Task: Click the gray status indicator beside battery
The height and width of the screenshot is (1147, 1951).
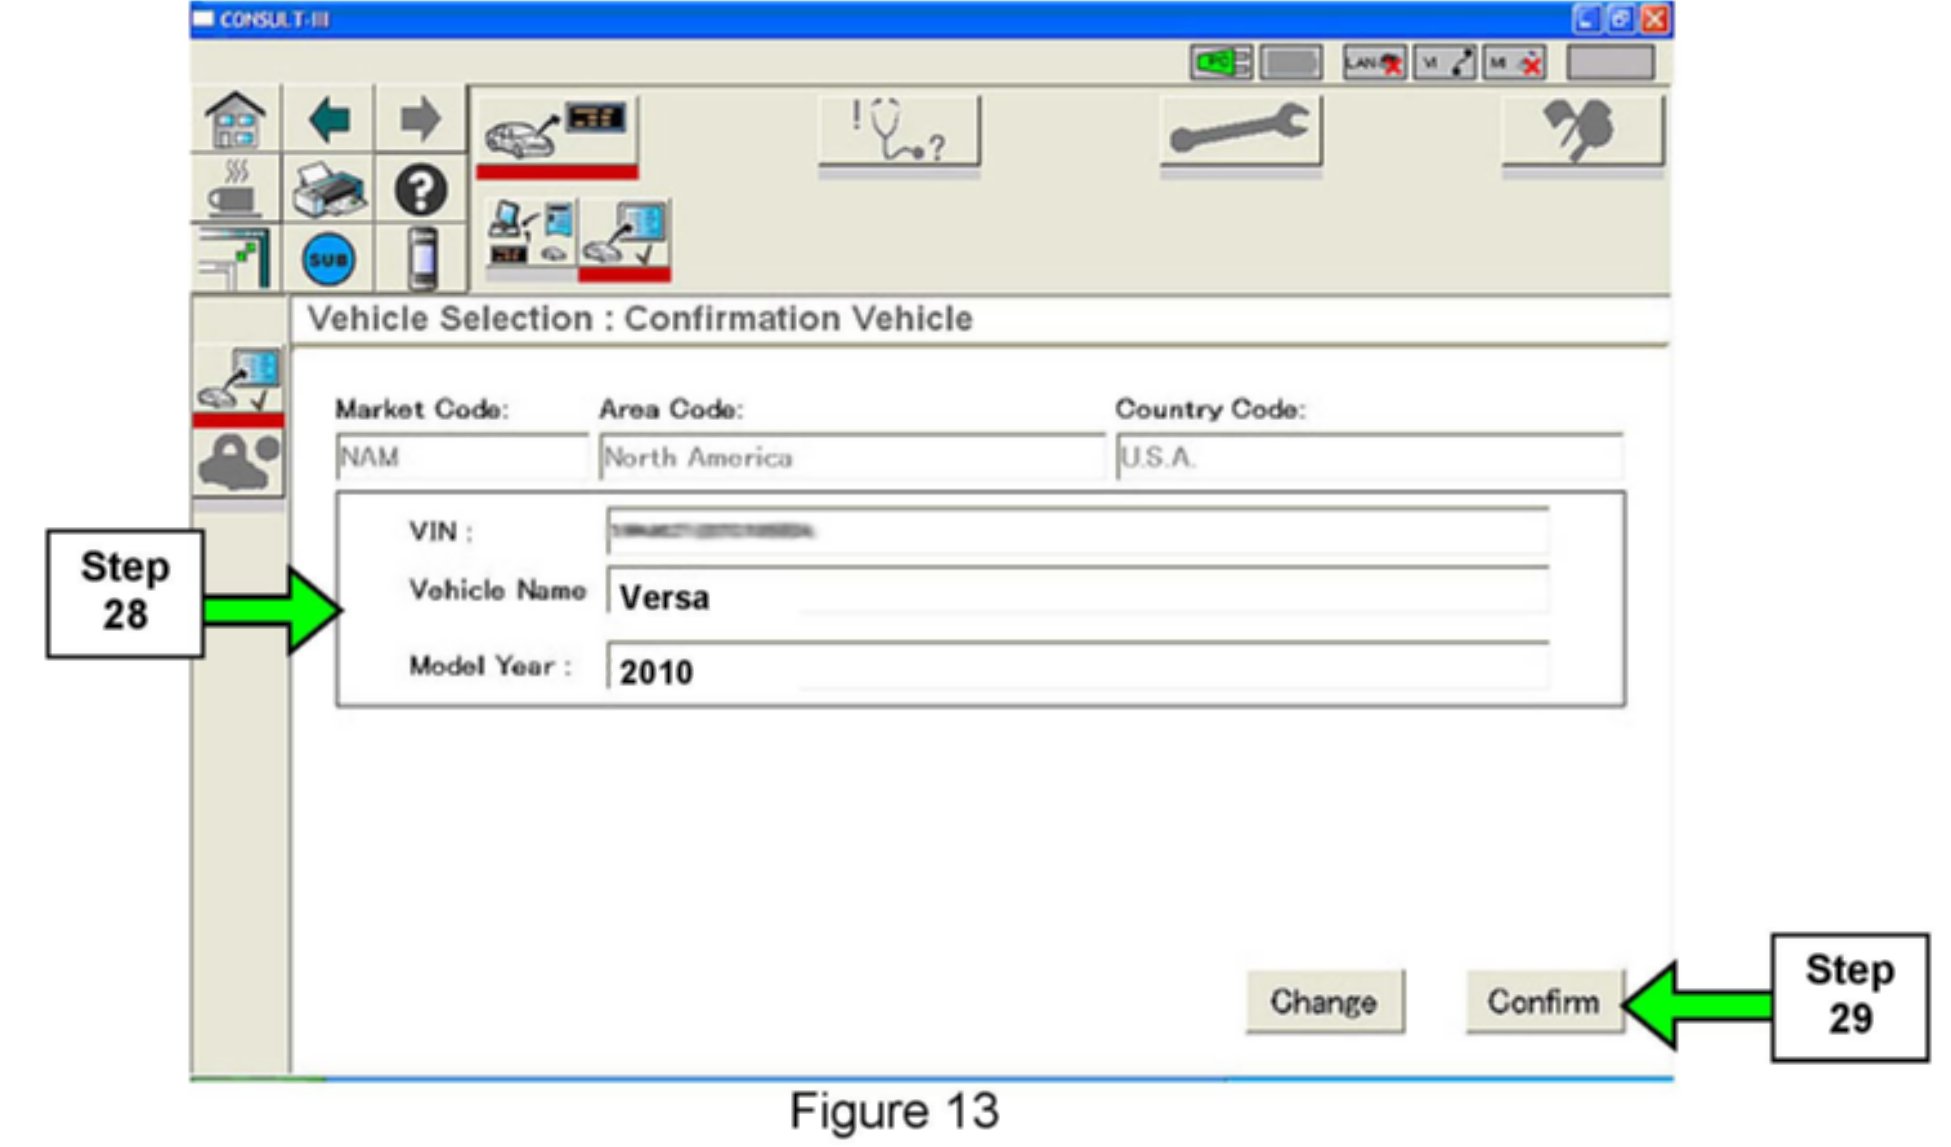Action: tap(1291, 63)
